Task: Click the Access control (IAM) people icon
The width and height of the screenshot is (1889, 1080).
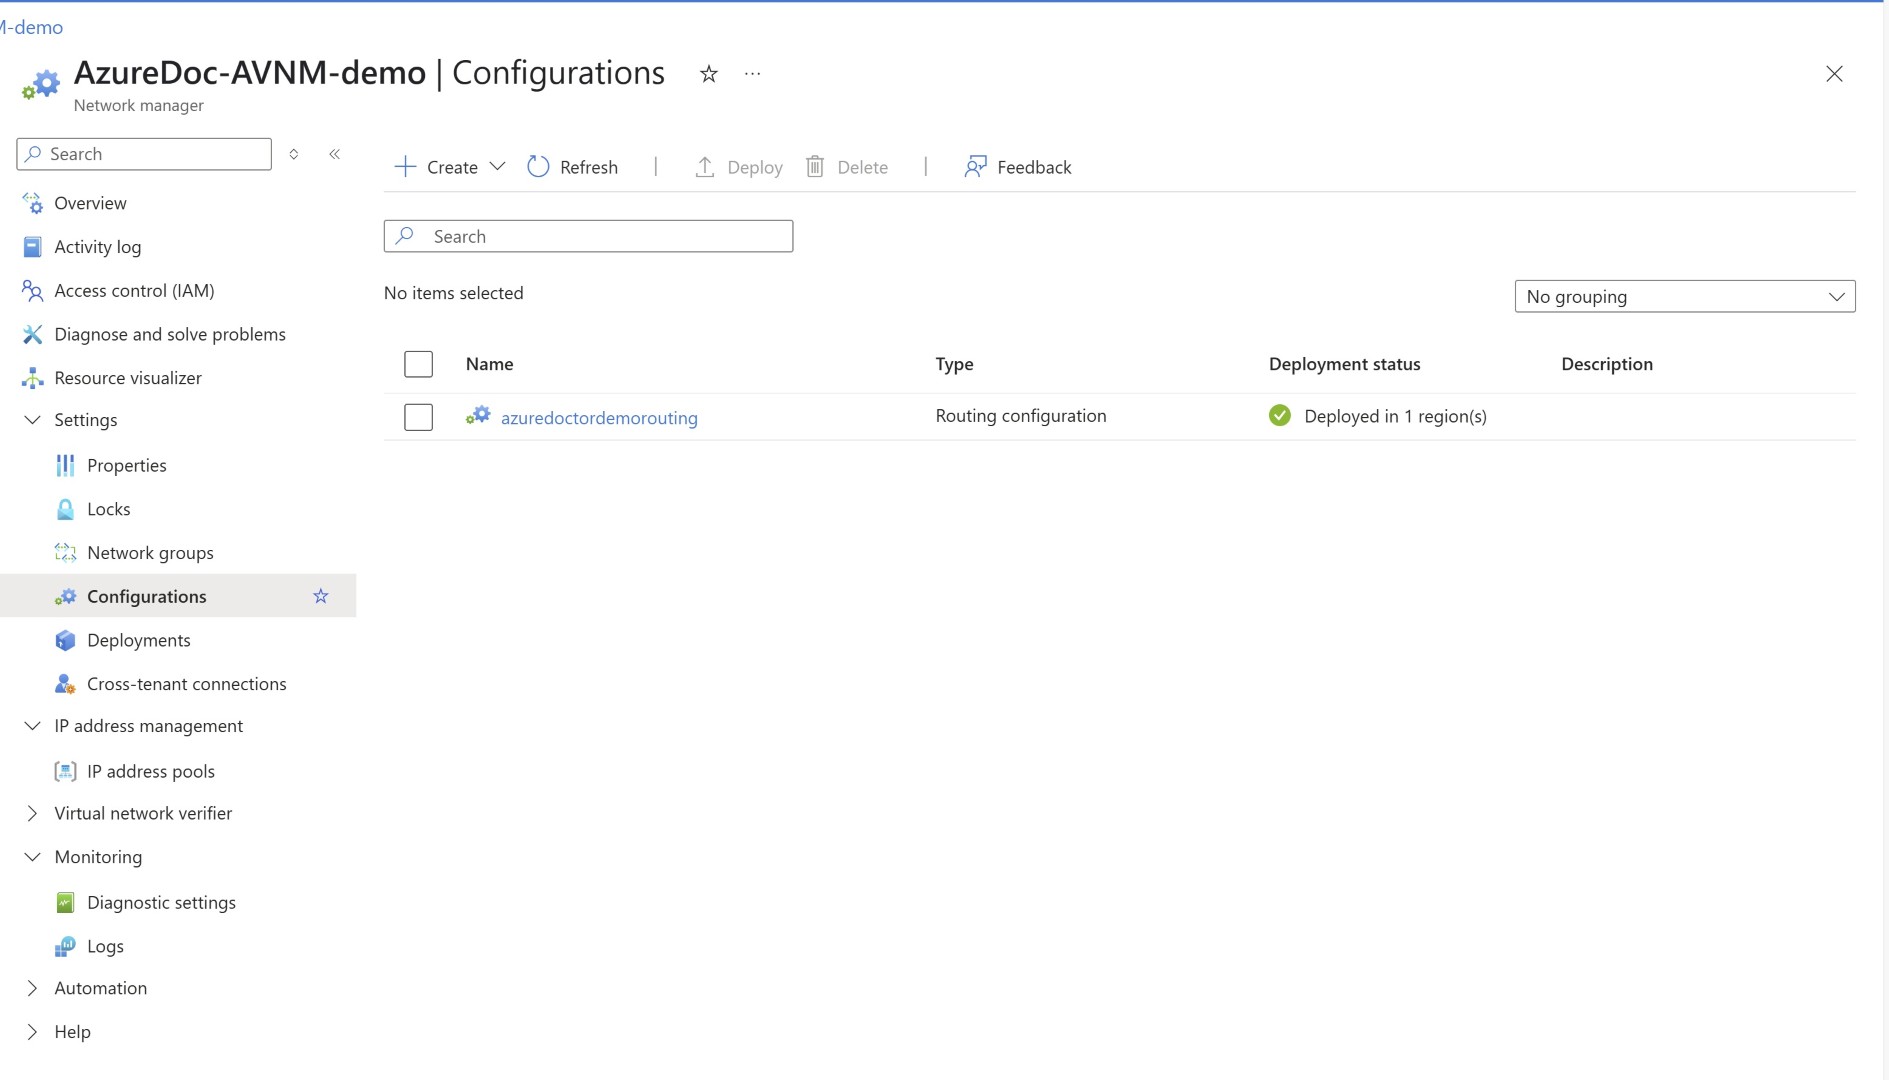Action: point(32,291)
